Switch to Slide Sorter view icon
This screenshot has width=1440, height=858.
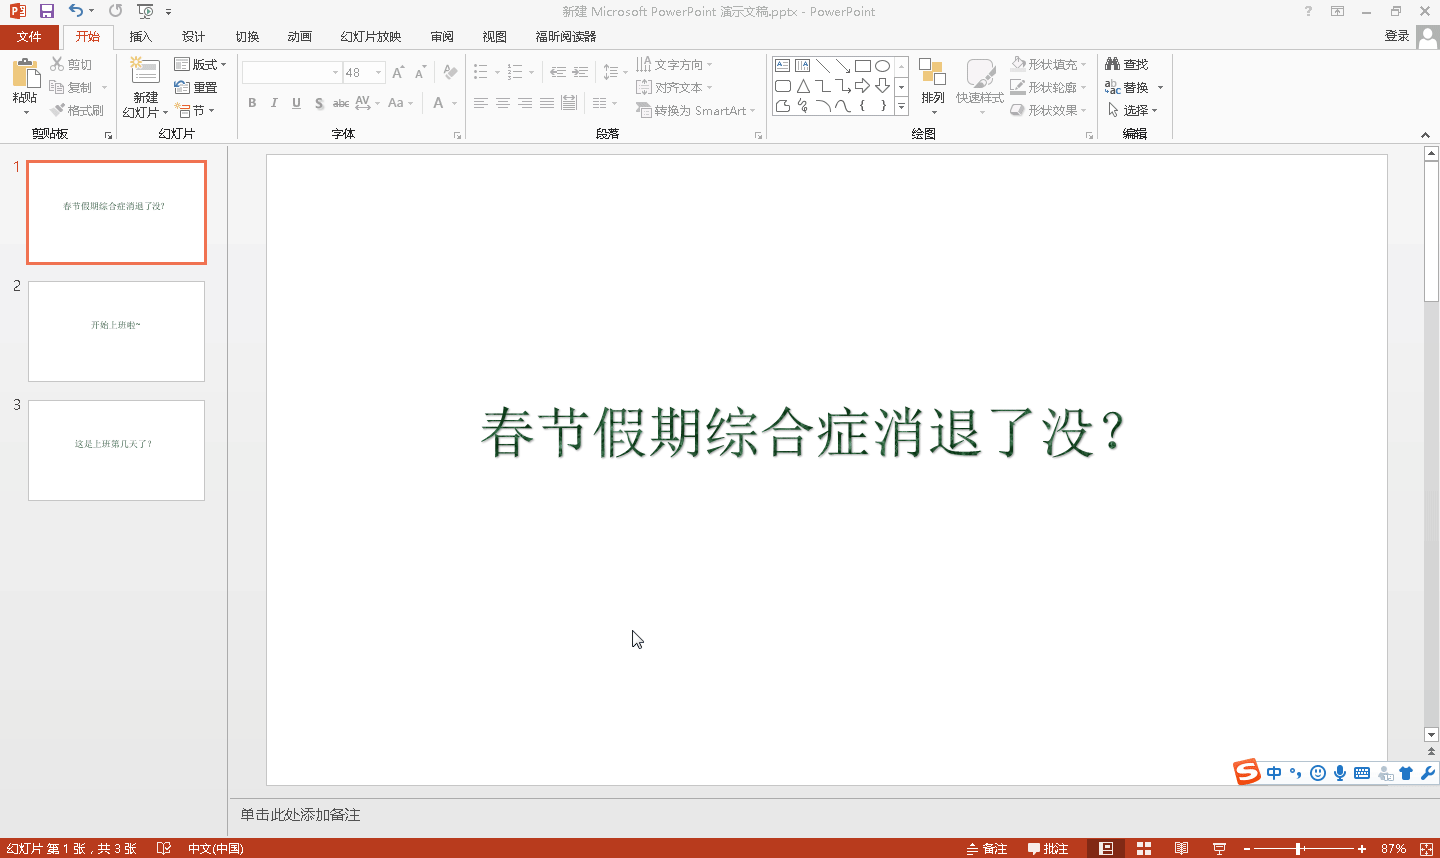click(x=1144, y=848)
